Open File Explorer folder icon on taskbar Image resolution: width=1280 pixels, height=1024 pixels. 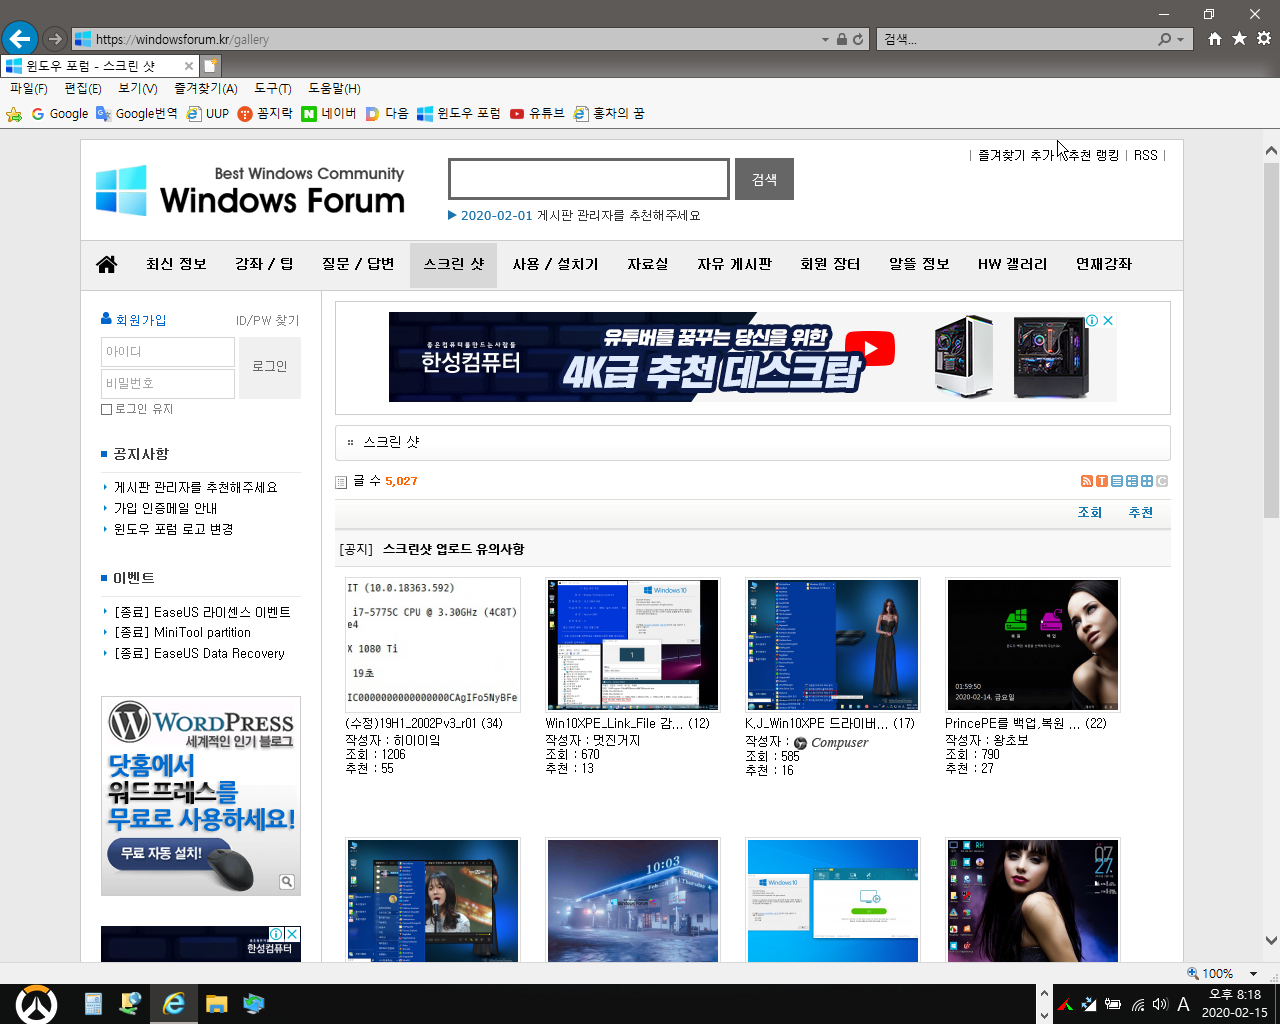coord(216,1004)
